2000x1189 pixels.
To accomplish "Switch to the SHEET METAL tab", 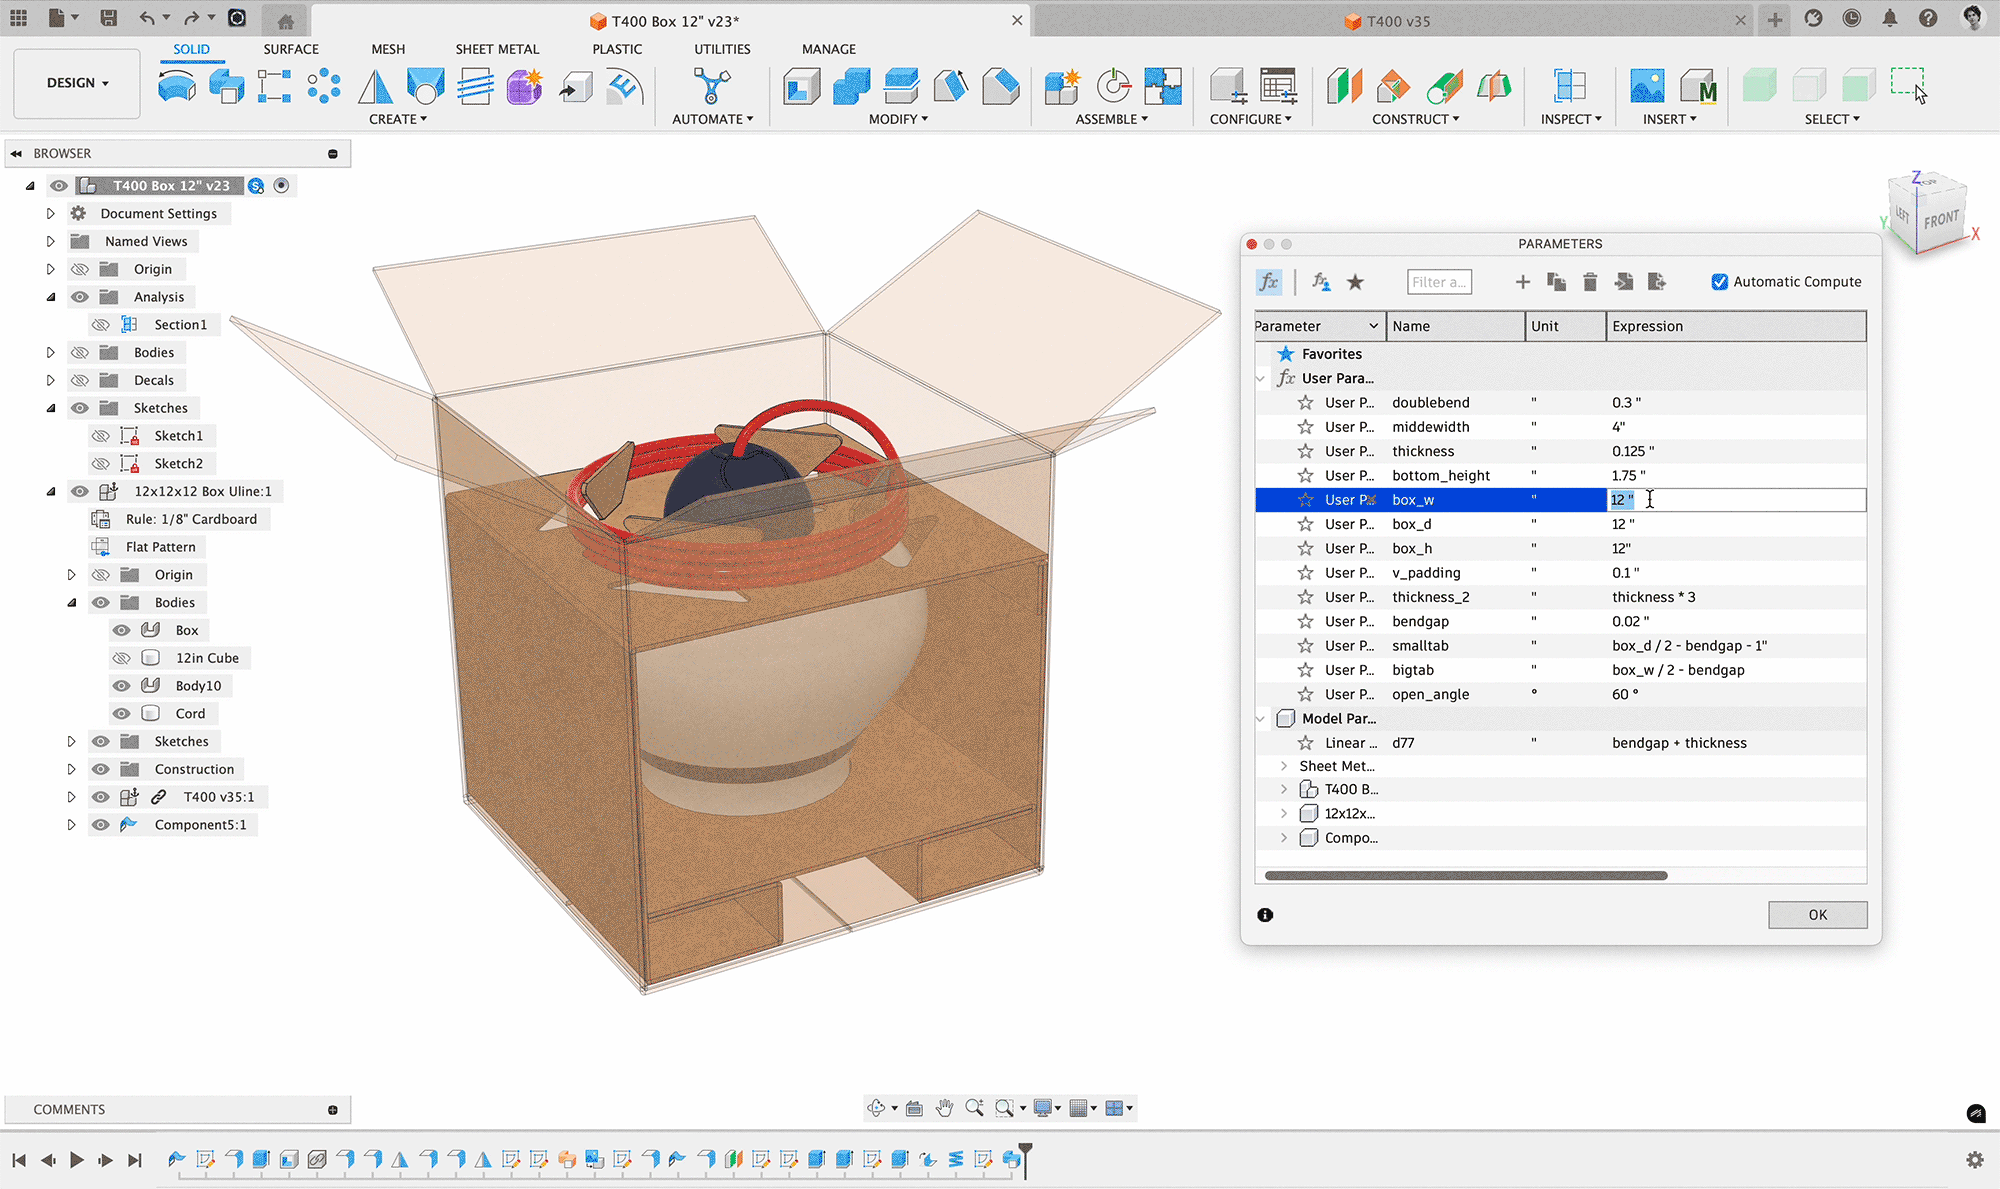I will pyautogui.click(x=496, y=49).
